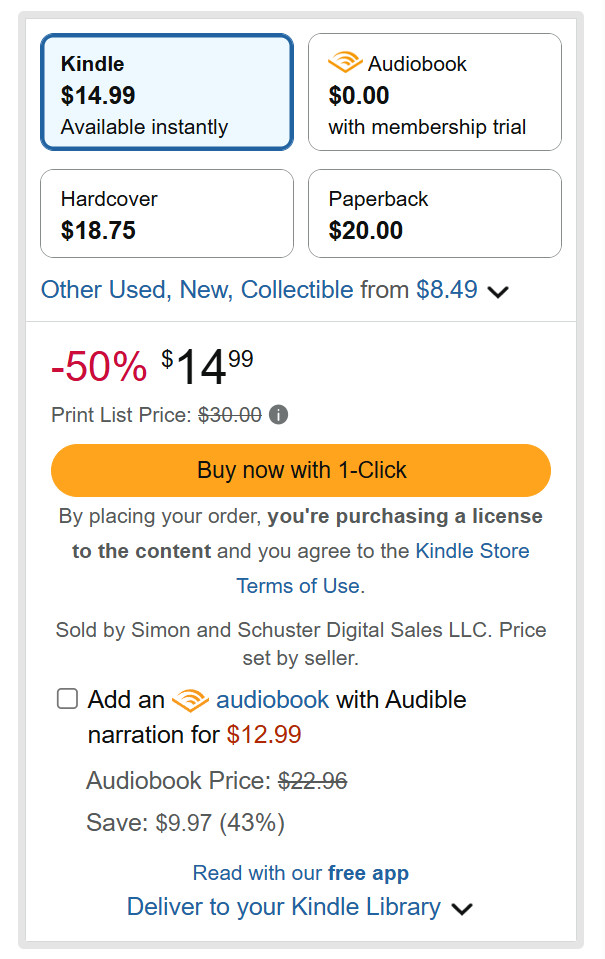This screenshot has height=959, width=605.
Task: Pick the Paperback format for $20.00
Action: (434, 213)
